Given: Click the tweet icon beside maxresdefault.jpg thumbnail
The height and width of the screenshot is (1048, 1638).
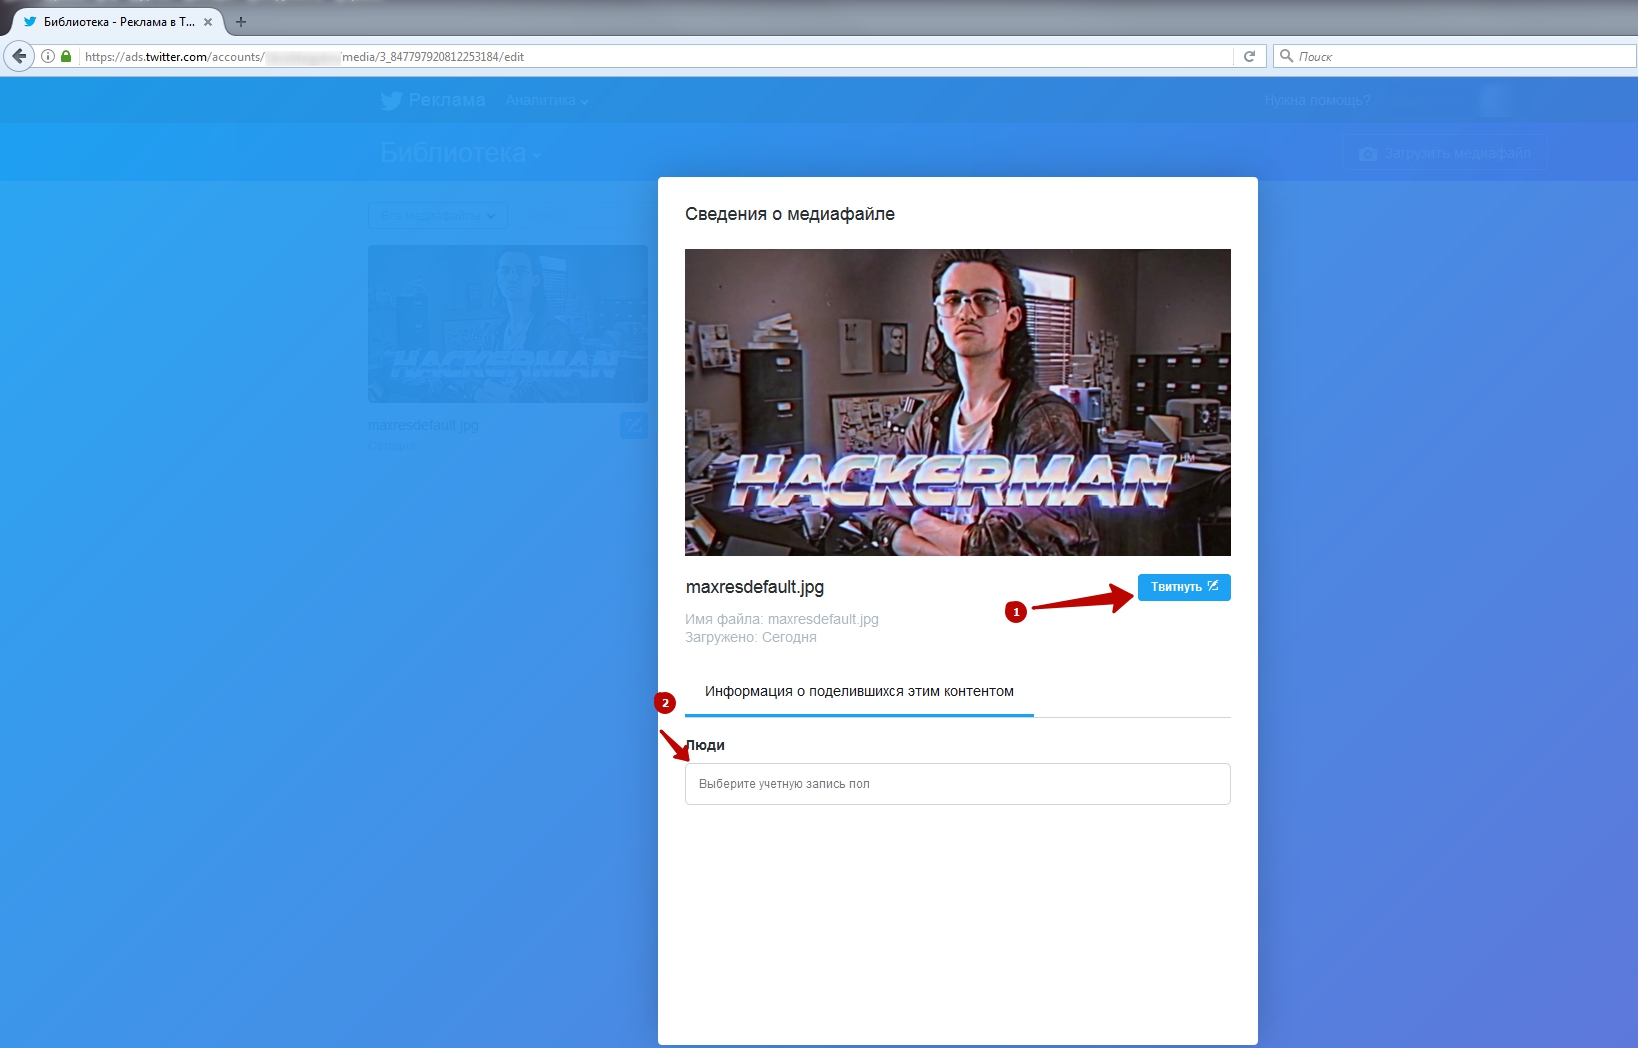Looking at the screenshot, I should pyautogui.click(x=633, y=425).
